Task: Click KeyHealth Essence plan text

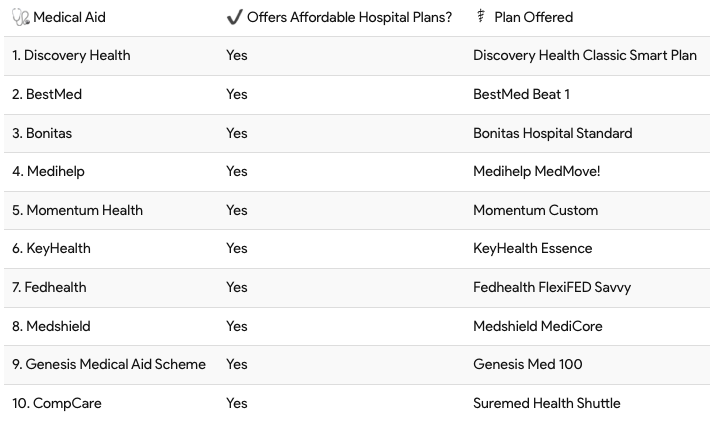Action: (x=532, y=249)
